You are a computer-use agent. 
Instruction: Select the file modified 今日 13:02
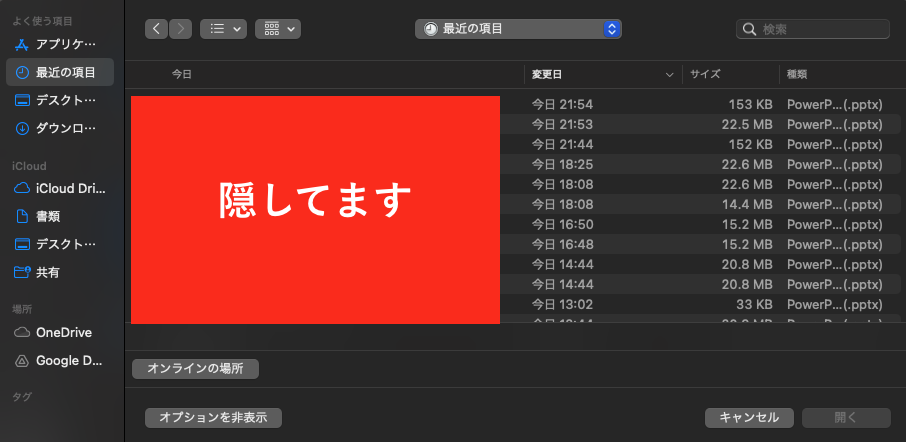515,304
